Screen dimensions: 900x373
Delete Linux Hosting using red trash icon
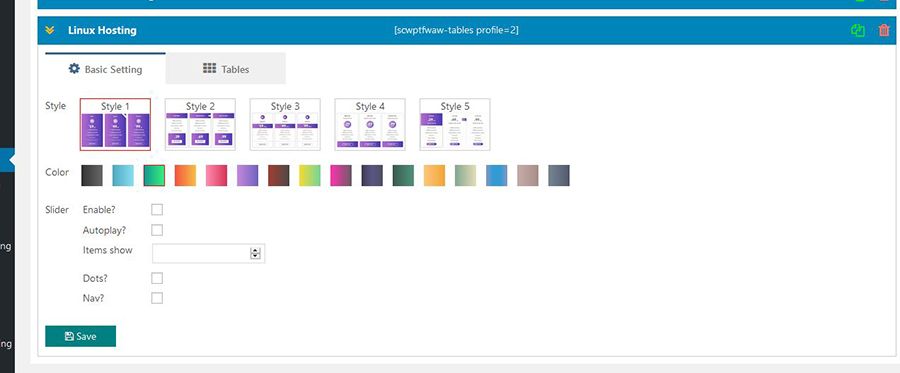[884, 30]
